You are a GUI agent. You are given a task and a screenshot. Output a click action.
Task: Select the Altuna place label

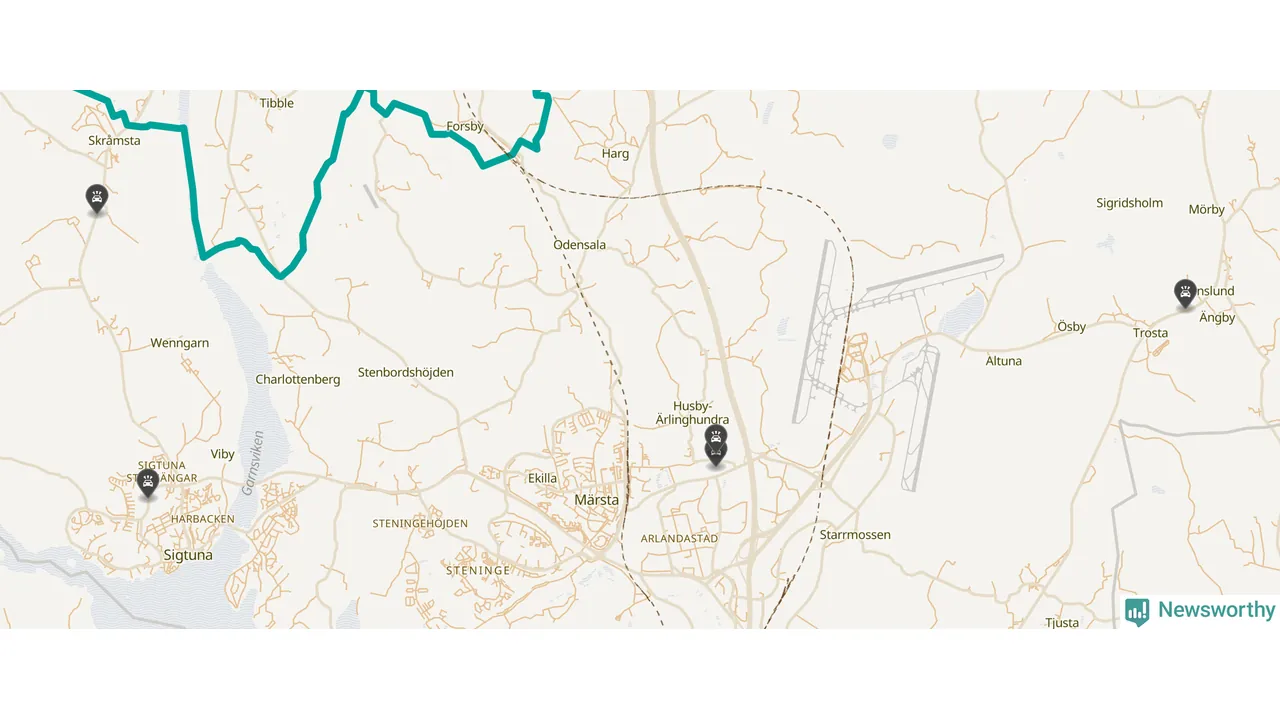(1004, 361)
